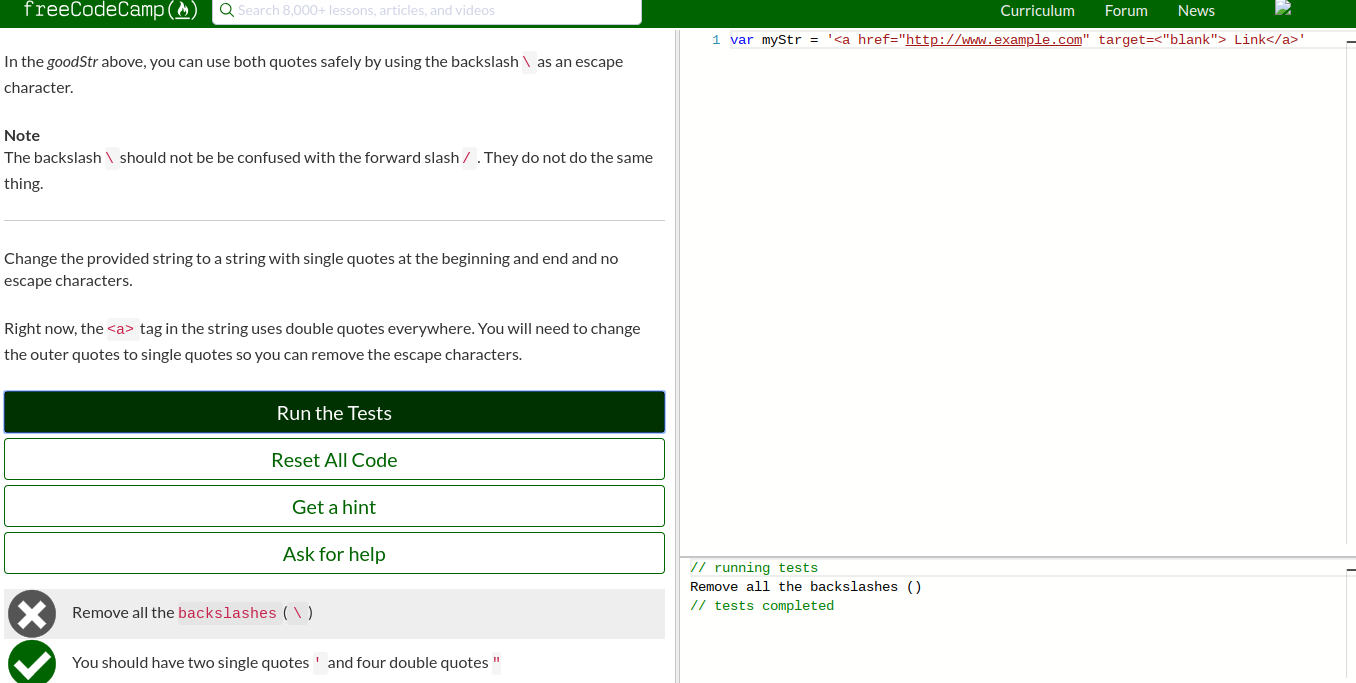This screenshot has width=1356, height=683.
Task: Click the freeCodeCamp flame logo
Action: [181, 11]
